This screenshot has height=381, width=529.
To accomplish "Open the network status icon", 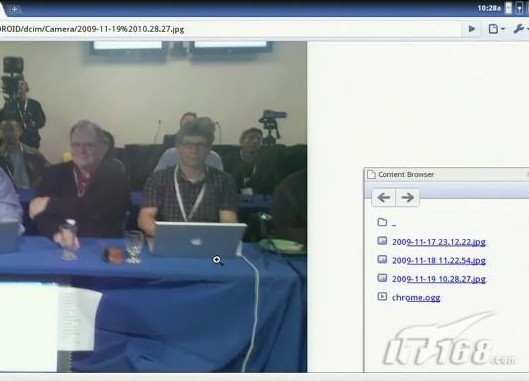I will pyautogui.click(x=519, y=8).
